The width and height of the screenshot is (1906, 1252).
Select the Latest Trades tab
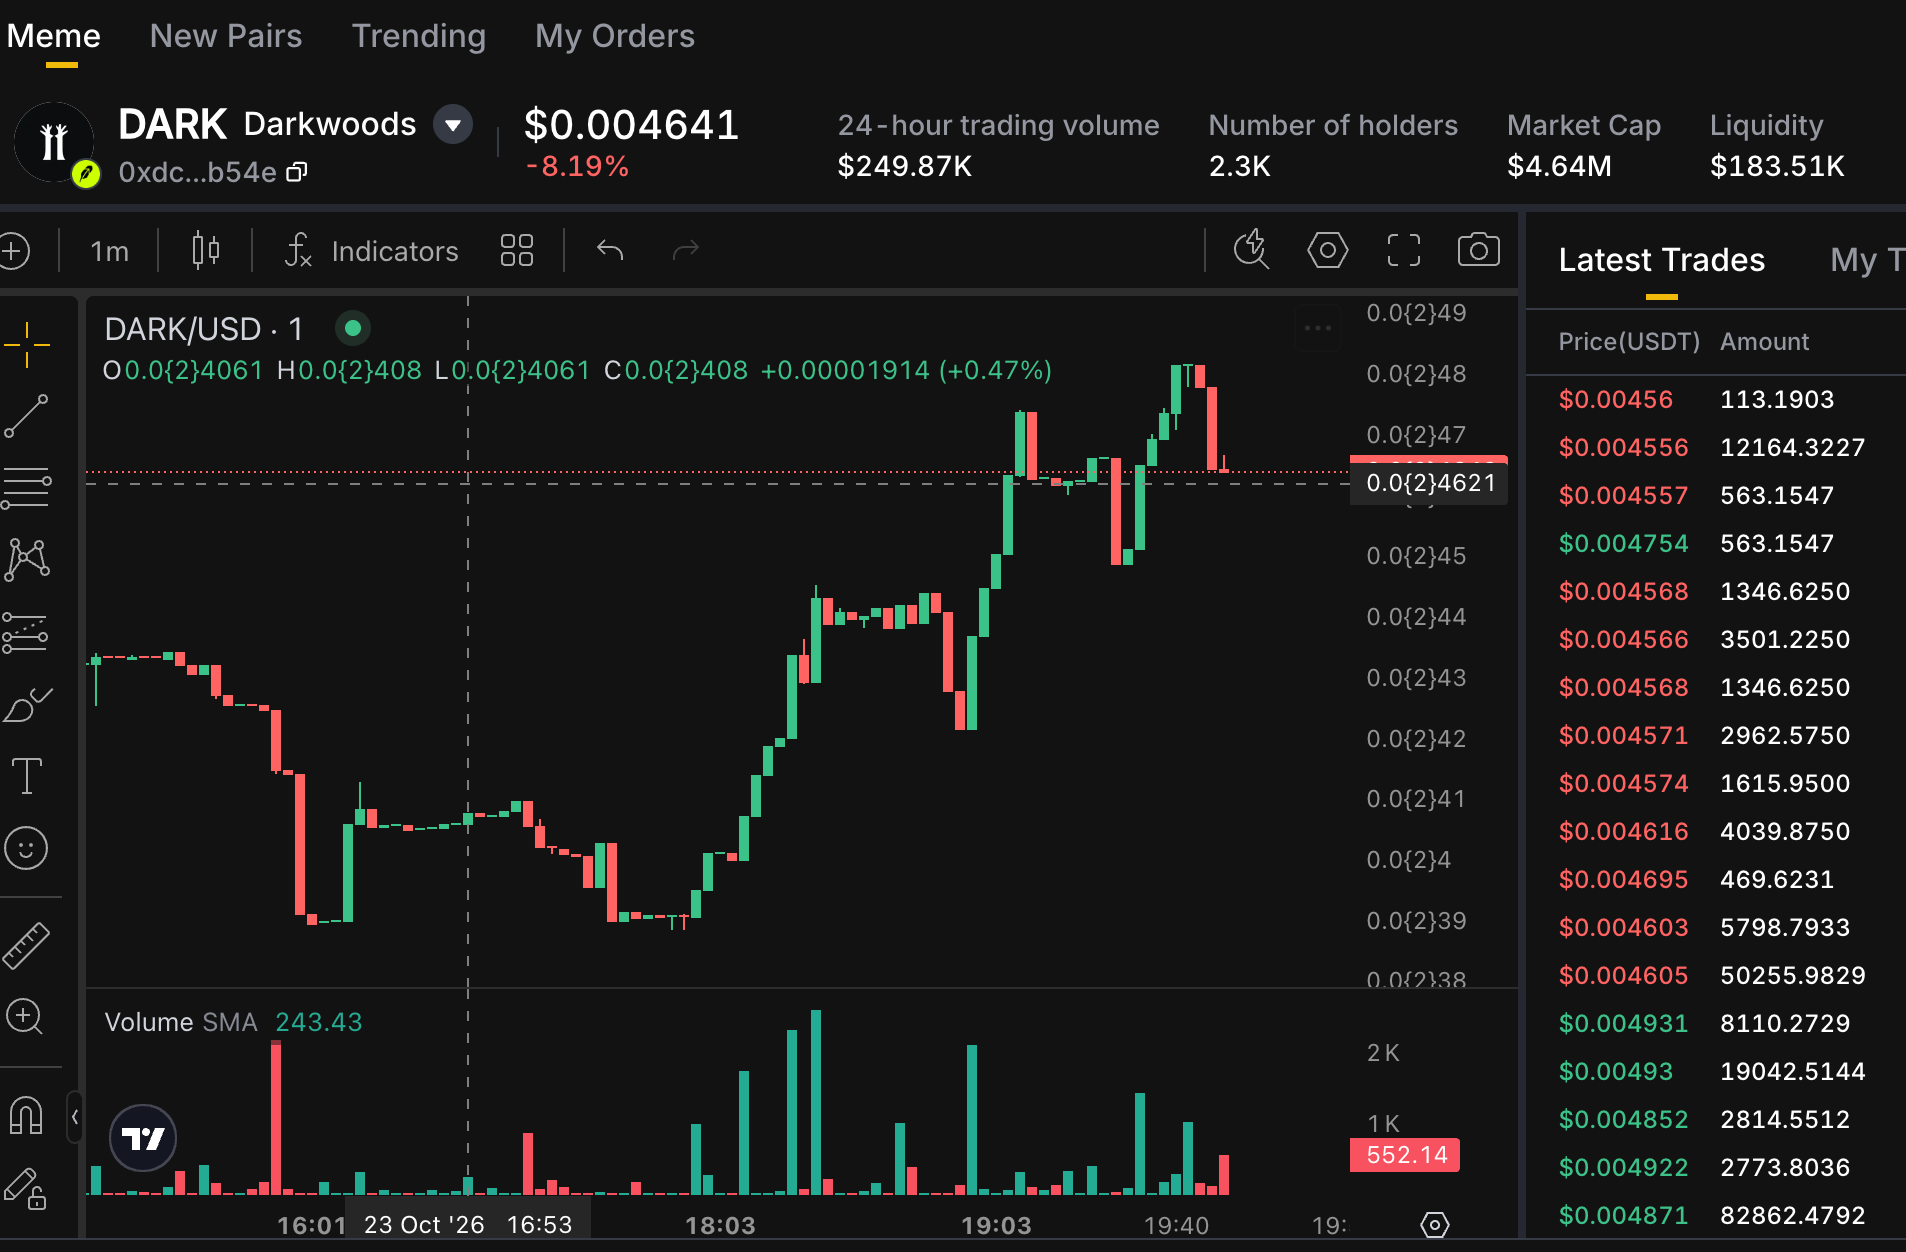pos(1661,260)
